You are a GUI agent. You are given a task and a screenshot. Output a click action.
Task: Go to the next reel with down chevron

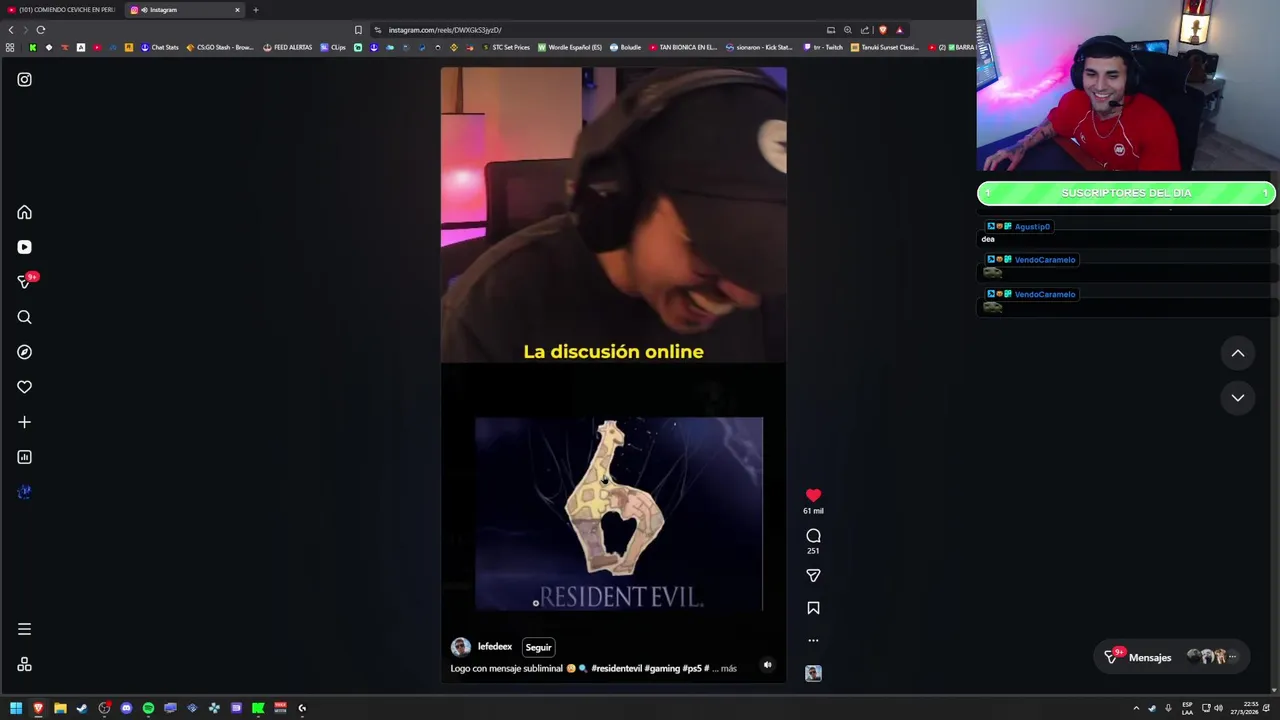tap(1238, 398)
